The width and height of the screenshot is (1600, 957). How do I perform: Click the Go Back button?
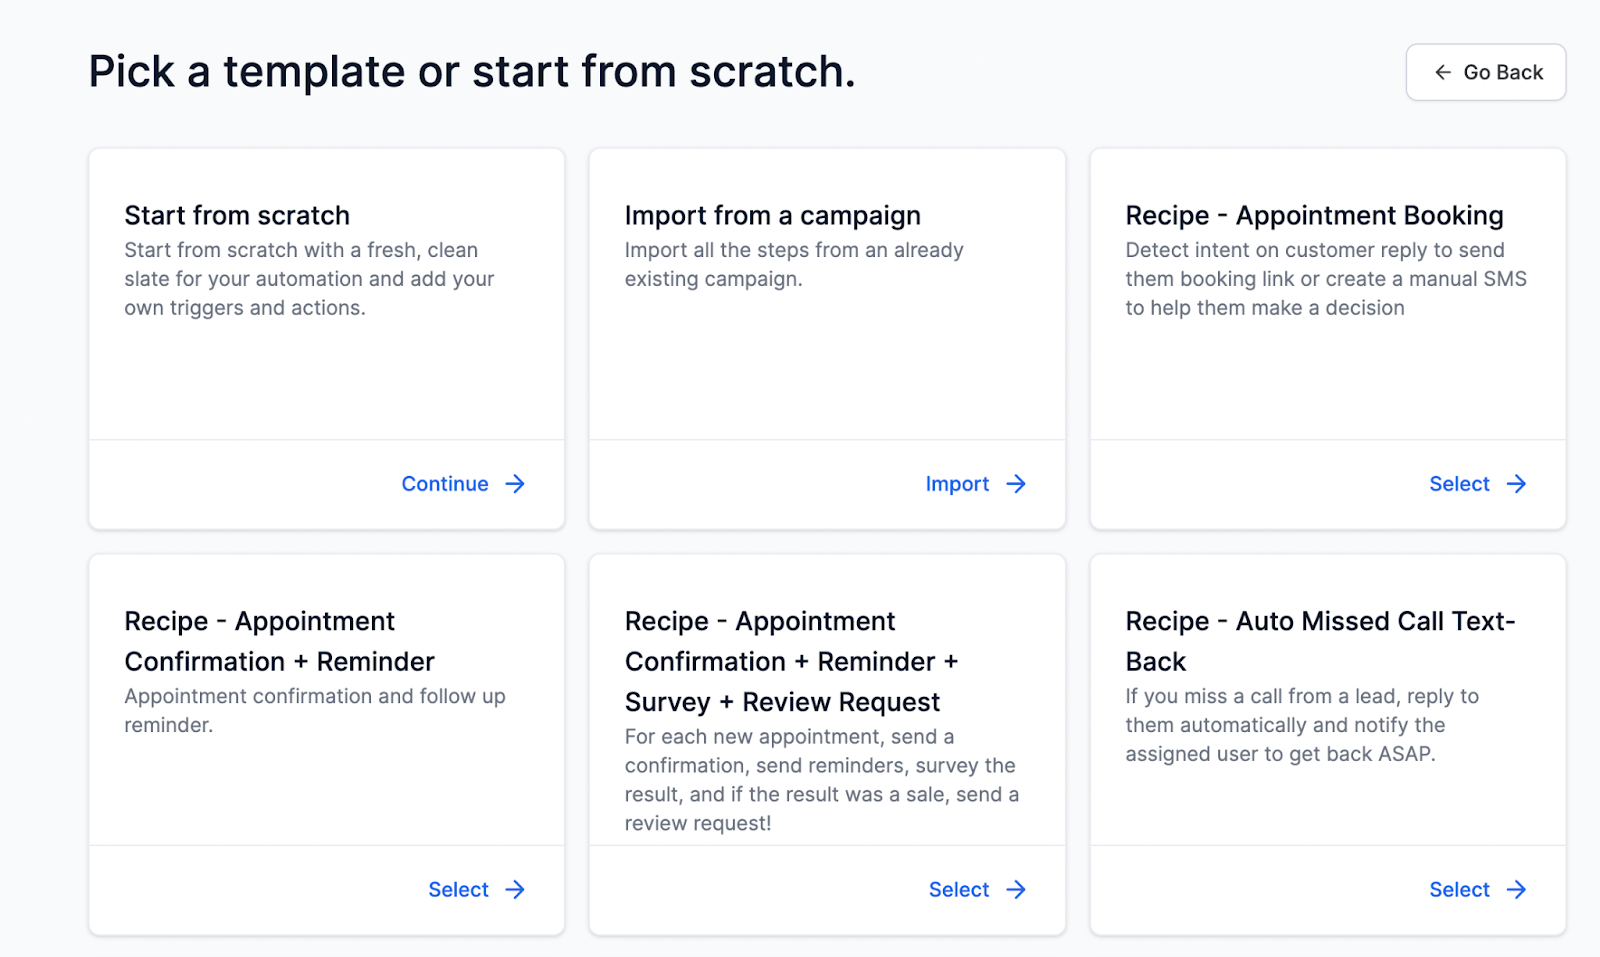(1486, 72)
